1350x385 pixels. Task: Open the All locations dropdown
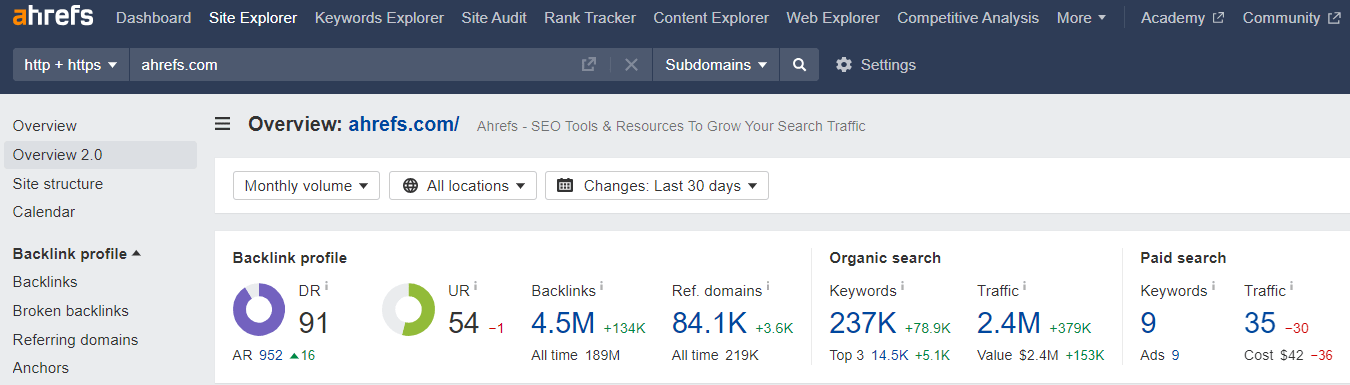click(463, 186)
